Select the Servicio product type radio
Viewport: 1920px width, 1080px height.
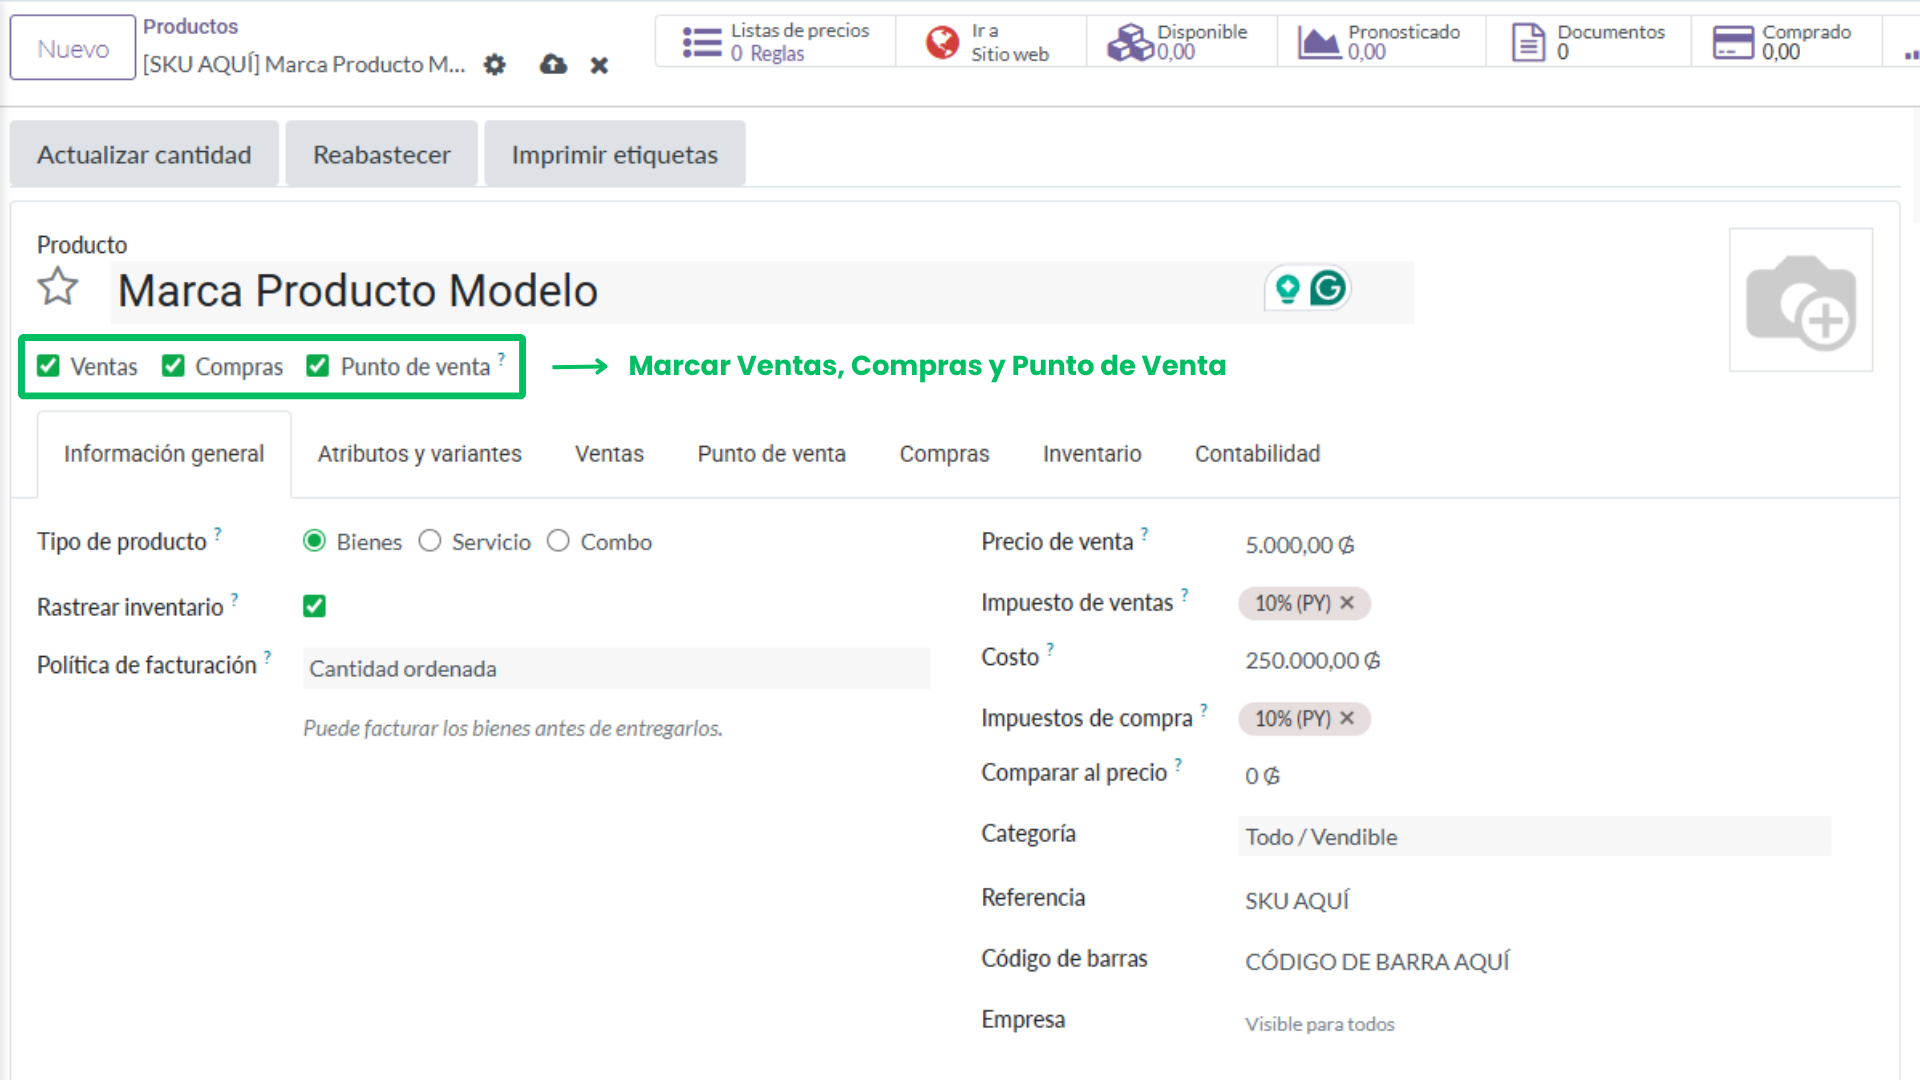pyautogui.click(x=430, y=541)
